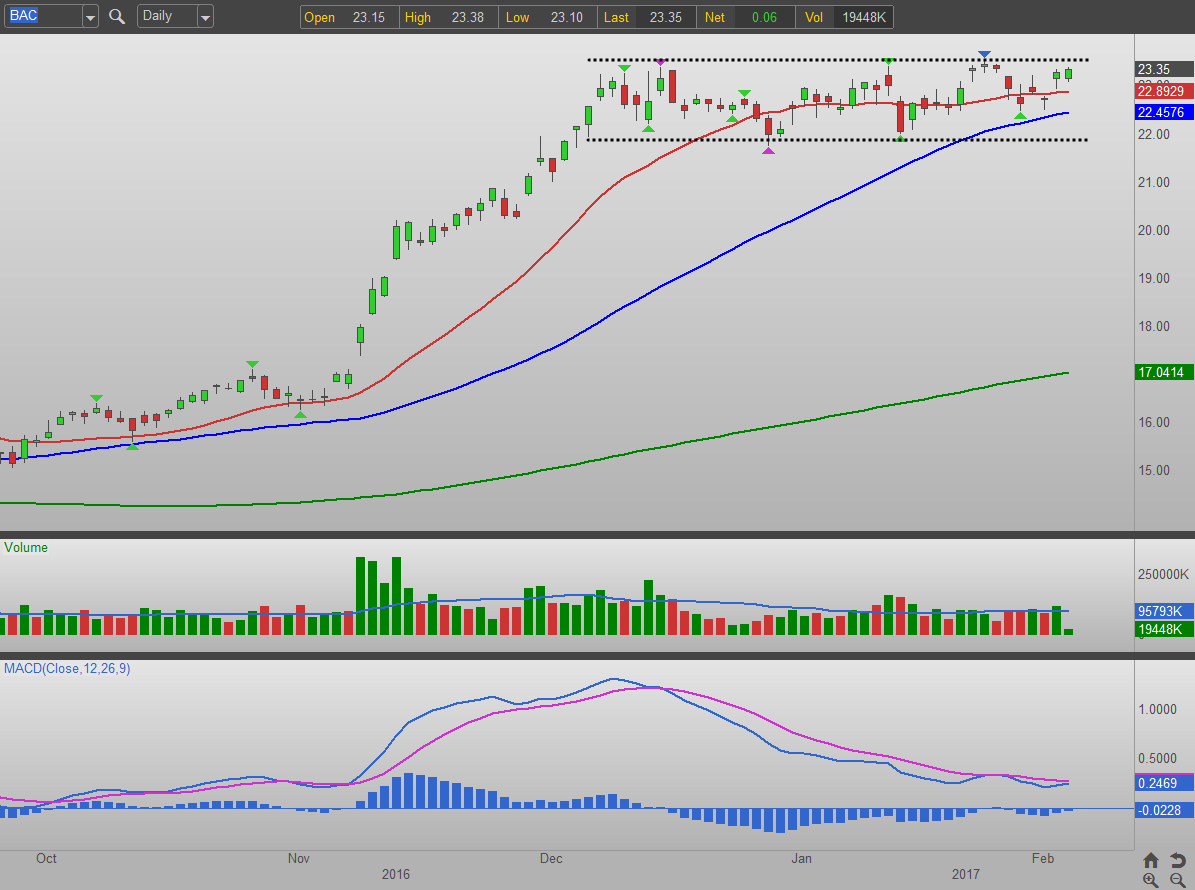Select the green 17.0414 moving average tag
The width and height of the screenshot is (1195, 890).
(x=1164, y=372)
